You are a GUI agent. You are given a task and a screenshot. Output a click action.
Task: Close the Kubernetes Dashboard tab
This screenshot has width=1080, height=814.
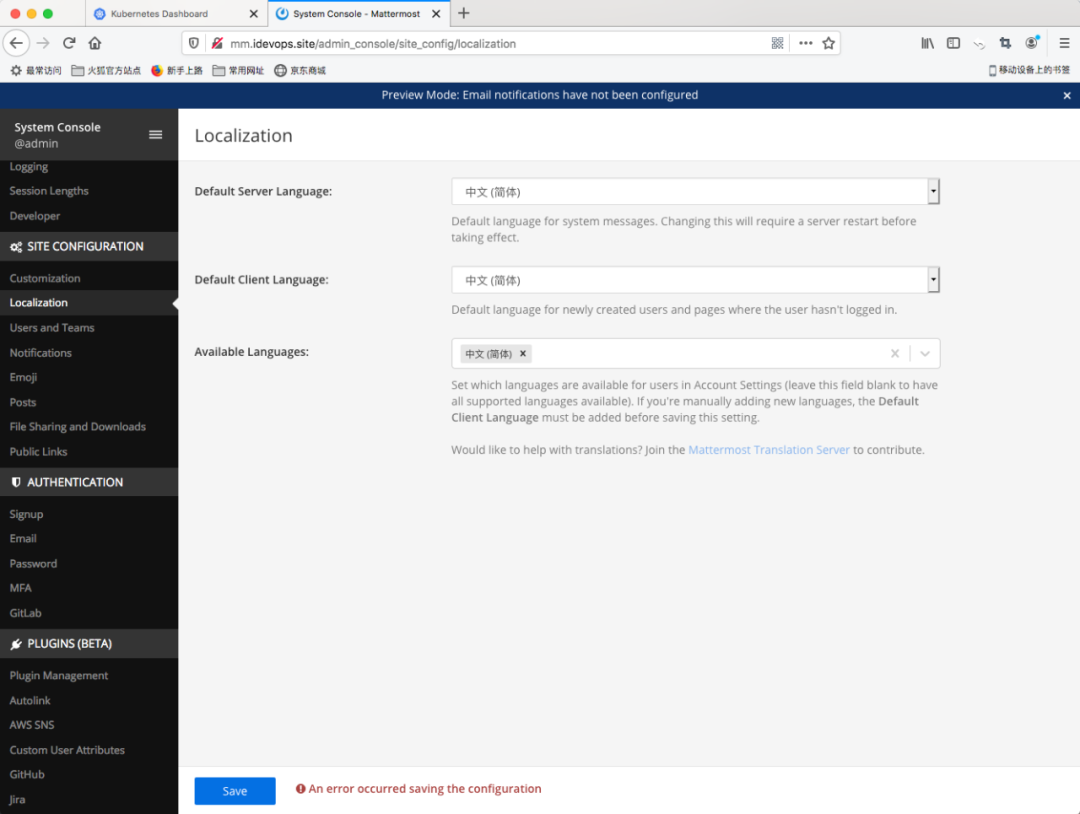point(253,14)
